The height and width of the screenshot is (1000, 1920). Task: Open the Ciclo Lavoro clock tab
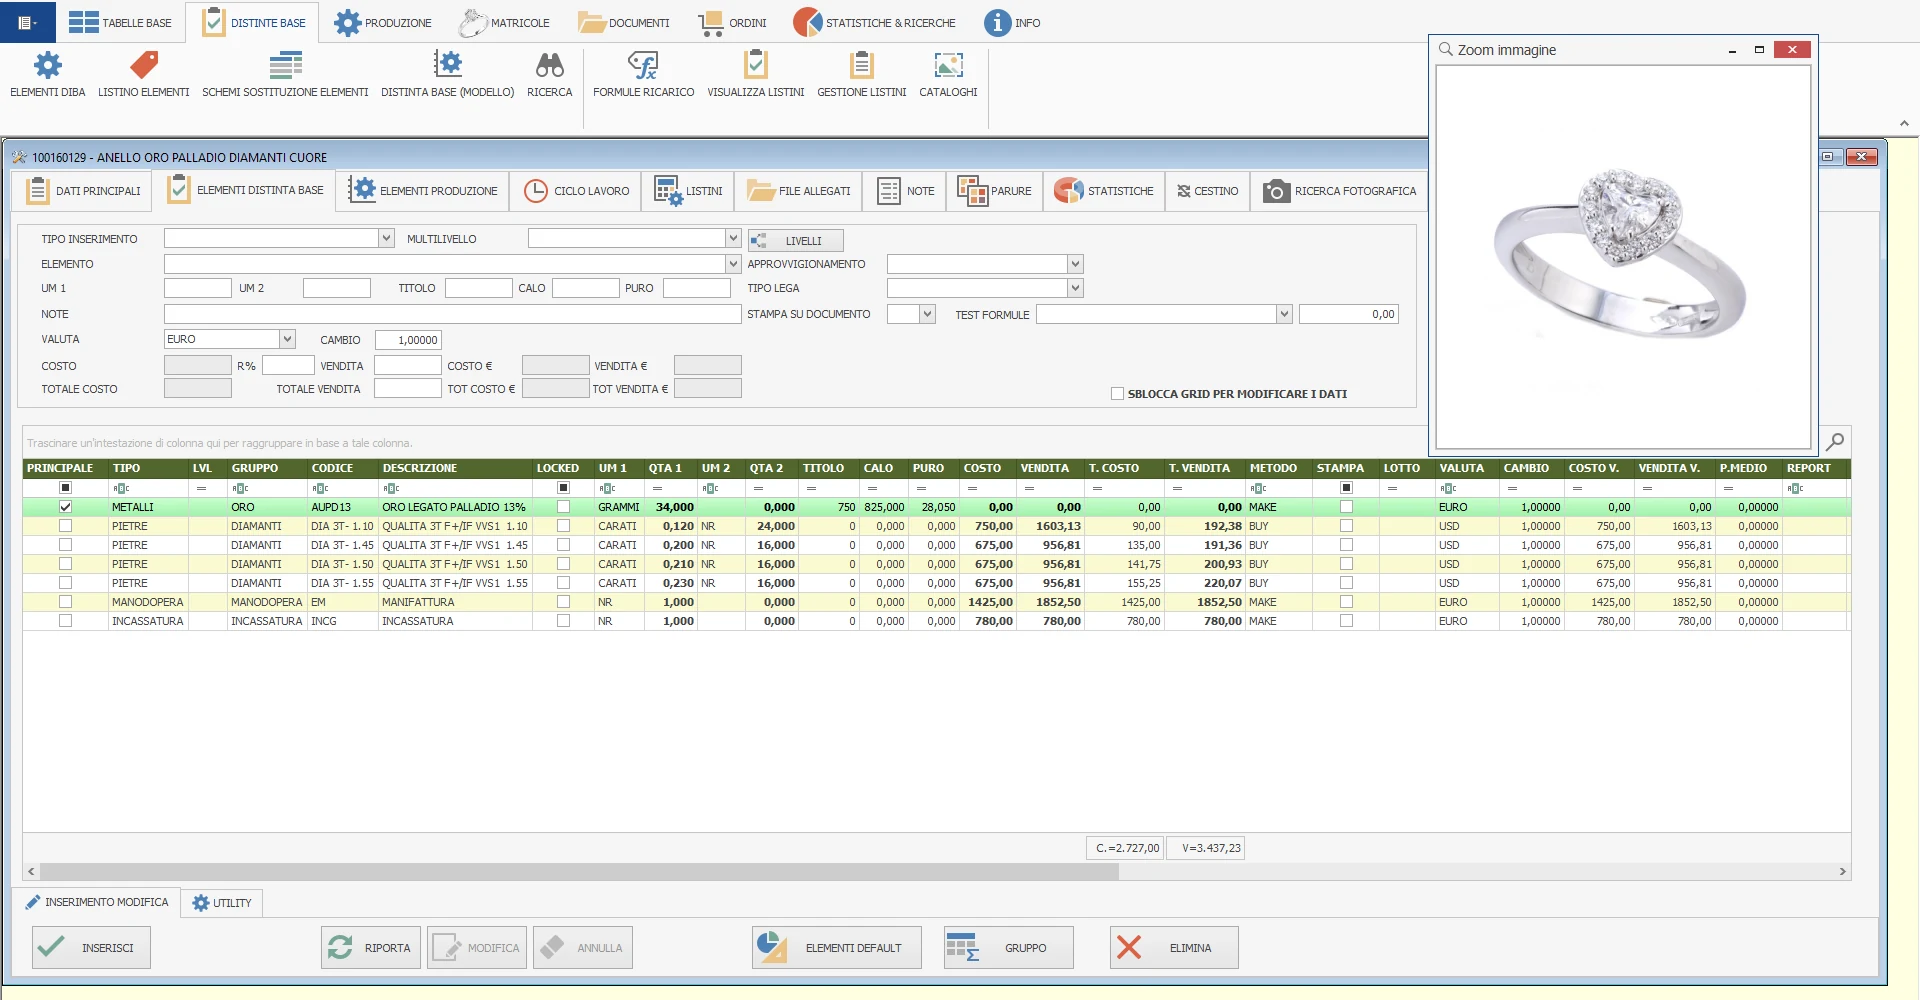(577, 191)
